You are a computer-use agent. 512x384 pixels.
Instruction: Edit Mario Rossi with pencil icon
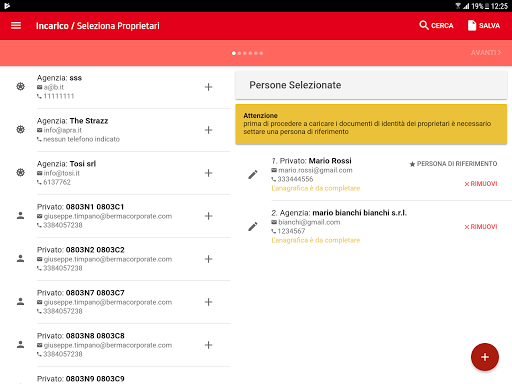(x=253, y=174)
